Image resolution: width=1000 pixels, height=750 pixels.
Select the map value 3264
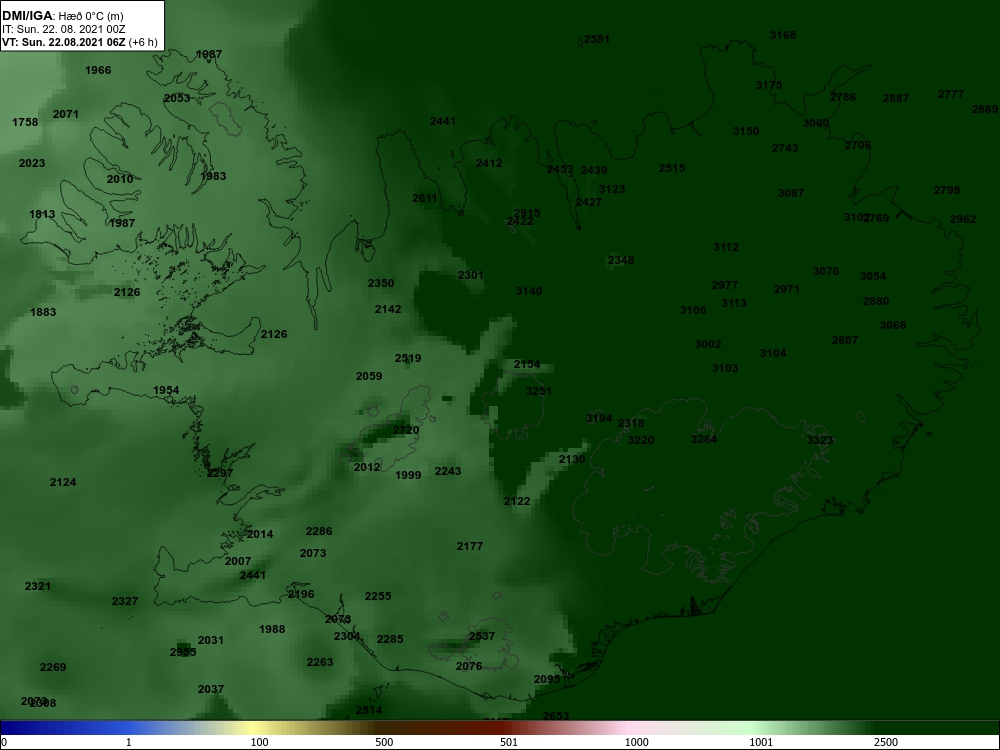click(x=703, y=439)
